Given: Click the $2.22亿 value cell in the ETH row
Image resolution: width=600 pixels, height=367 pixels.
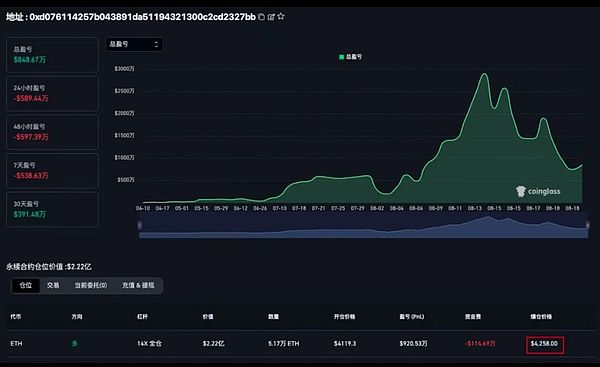Looking at the screenshot, I should coord(214,344).
